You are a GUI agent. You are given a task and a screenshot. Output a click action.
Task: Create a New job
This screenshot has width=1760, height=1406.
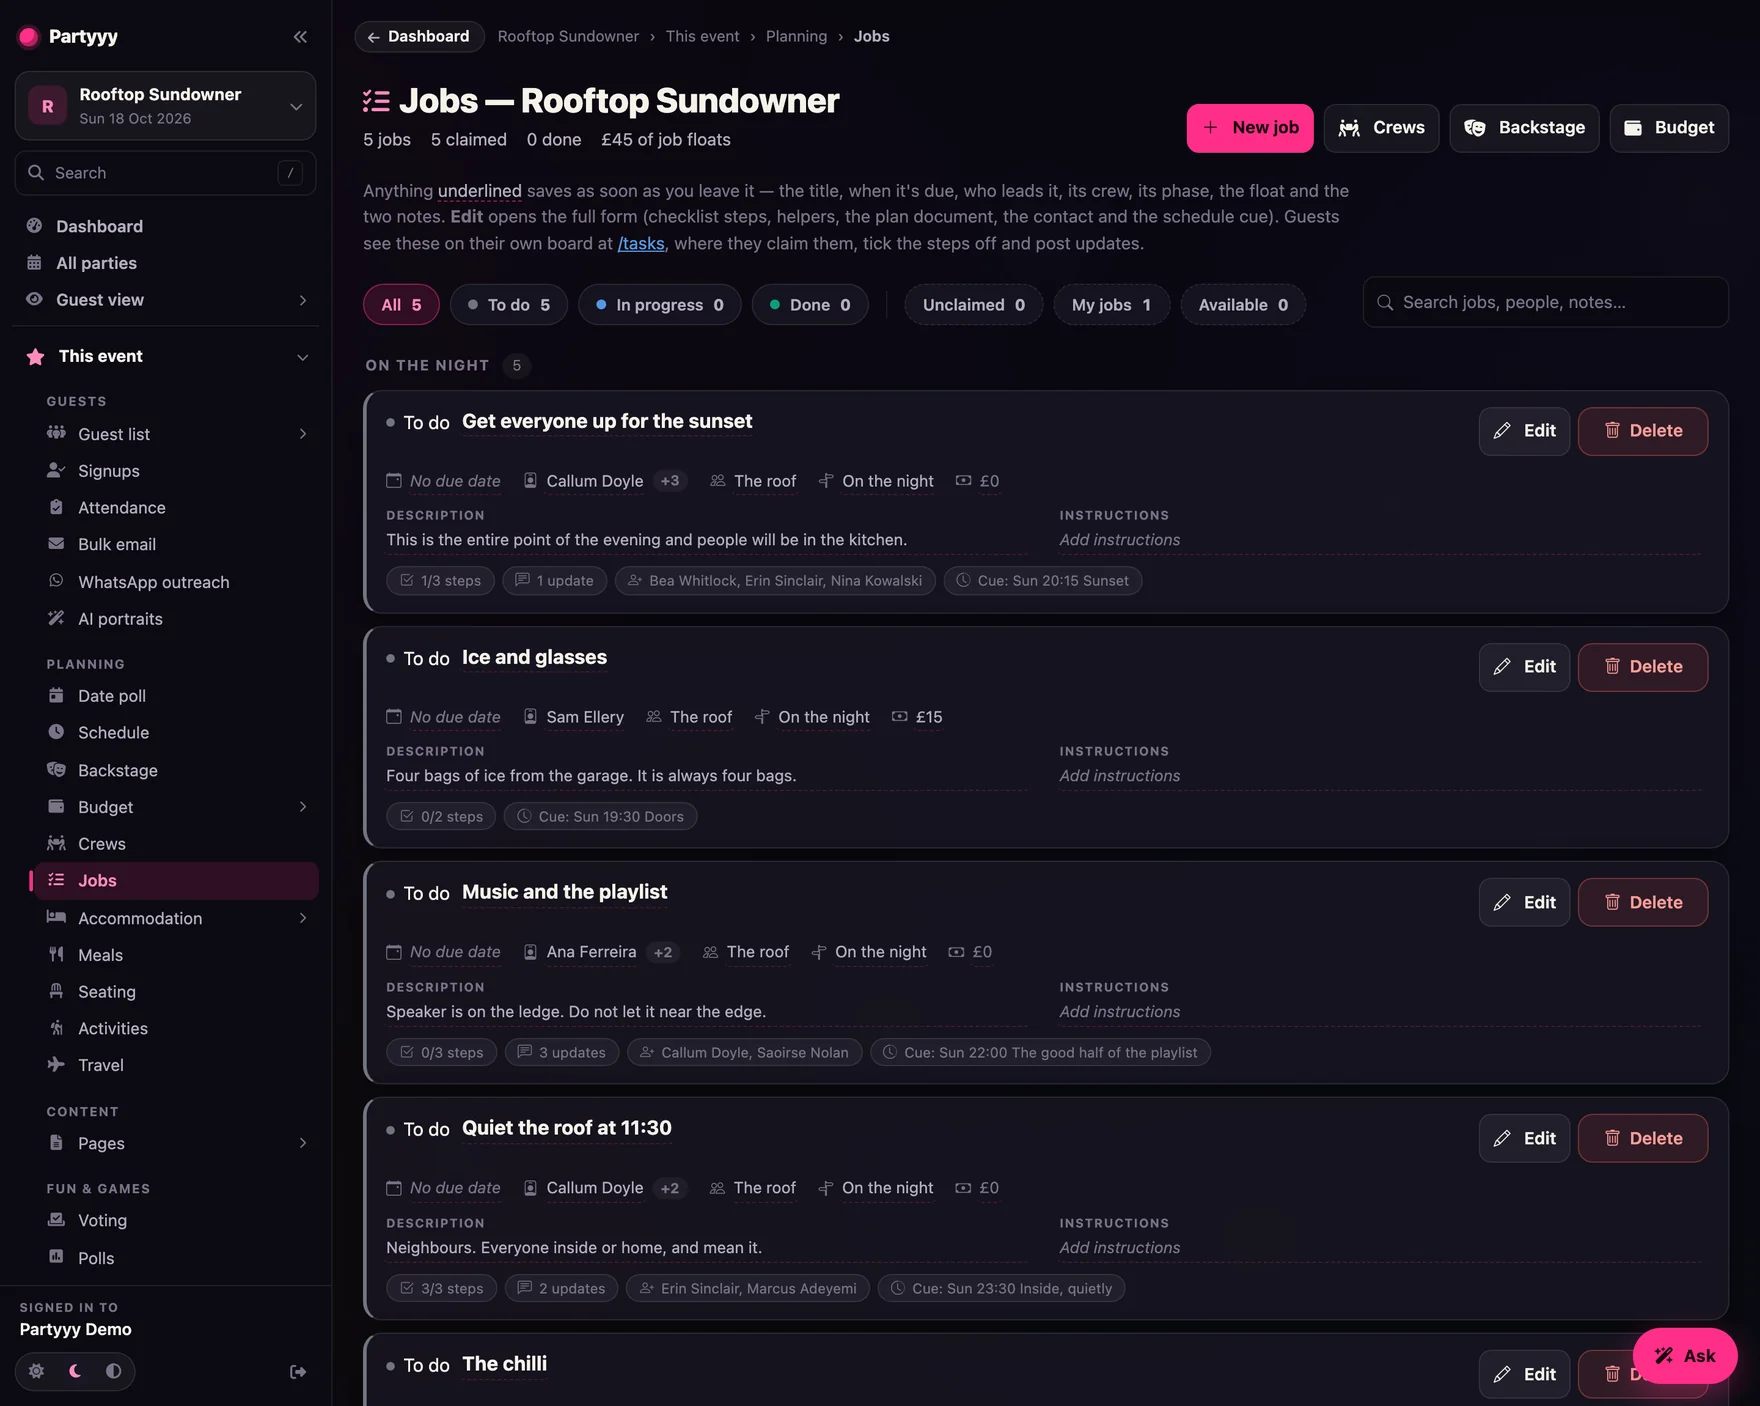(x=1250, y=128)
